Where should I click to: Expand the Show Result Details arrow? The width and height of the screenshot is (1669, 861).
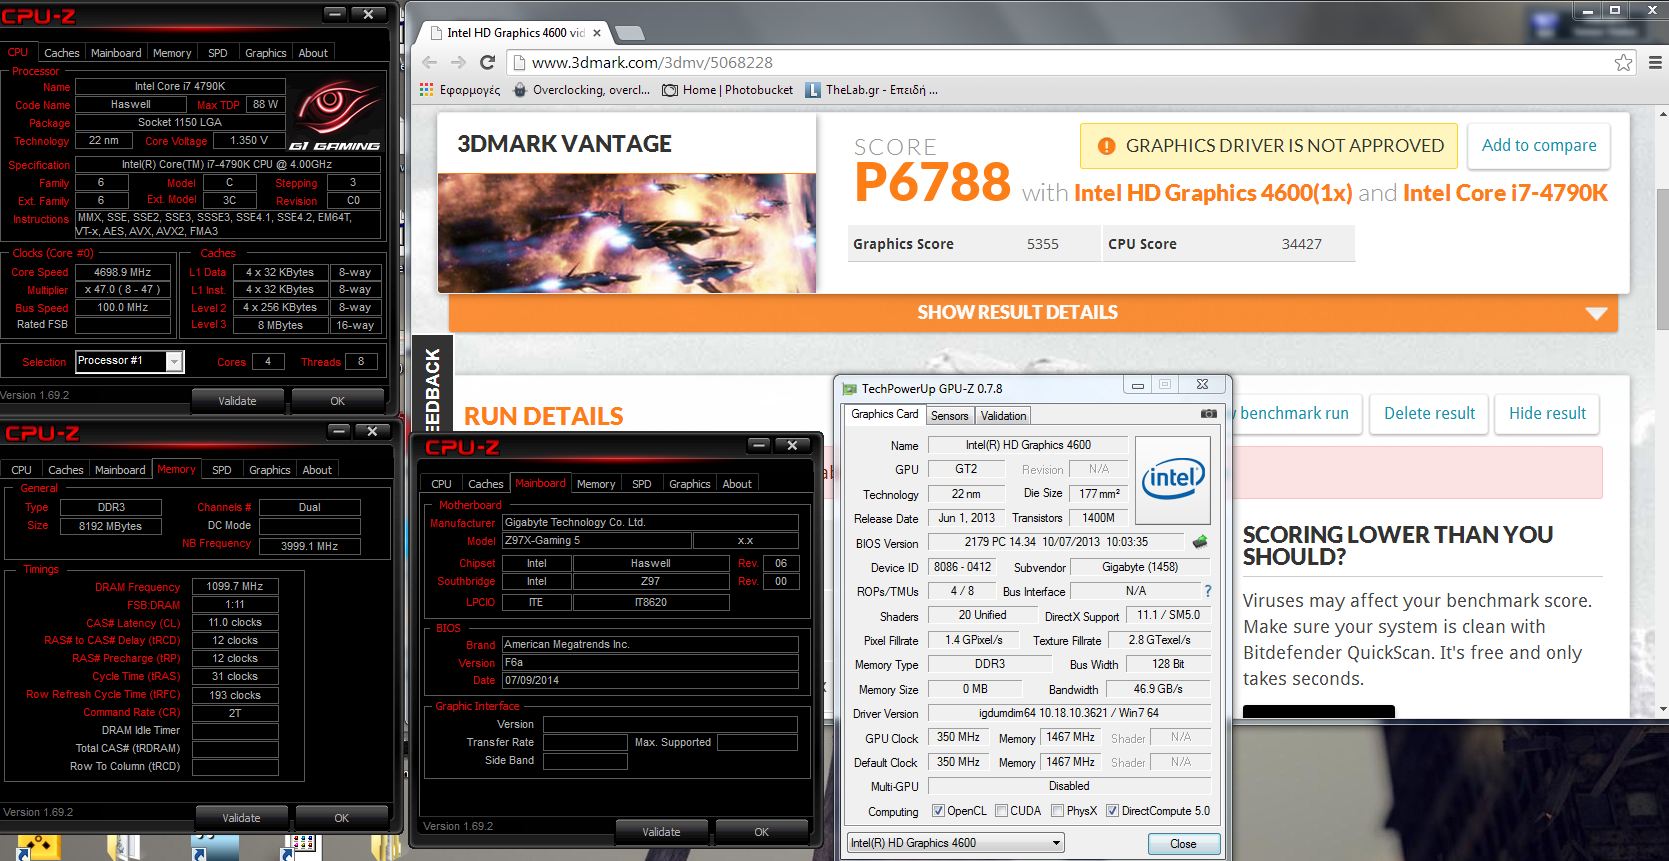(x=1596, y=313)
